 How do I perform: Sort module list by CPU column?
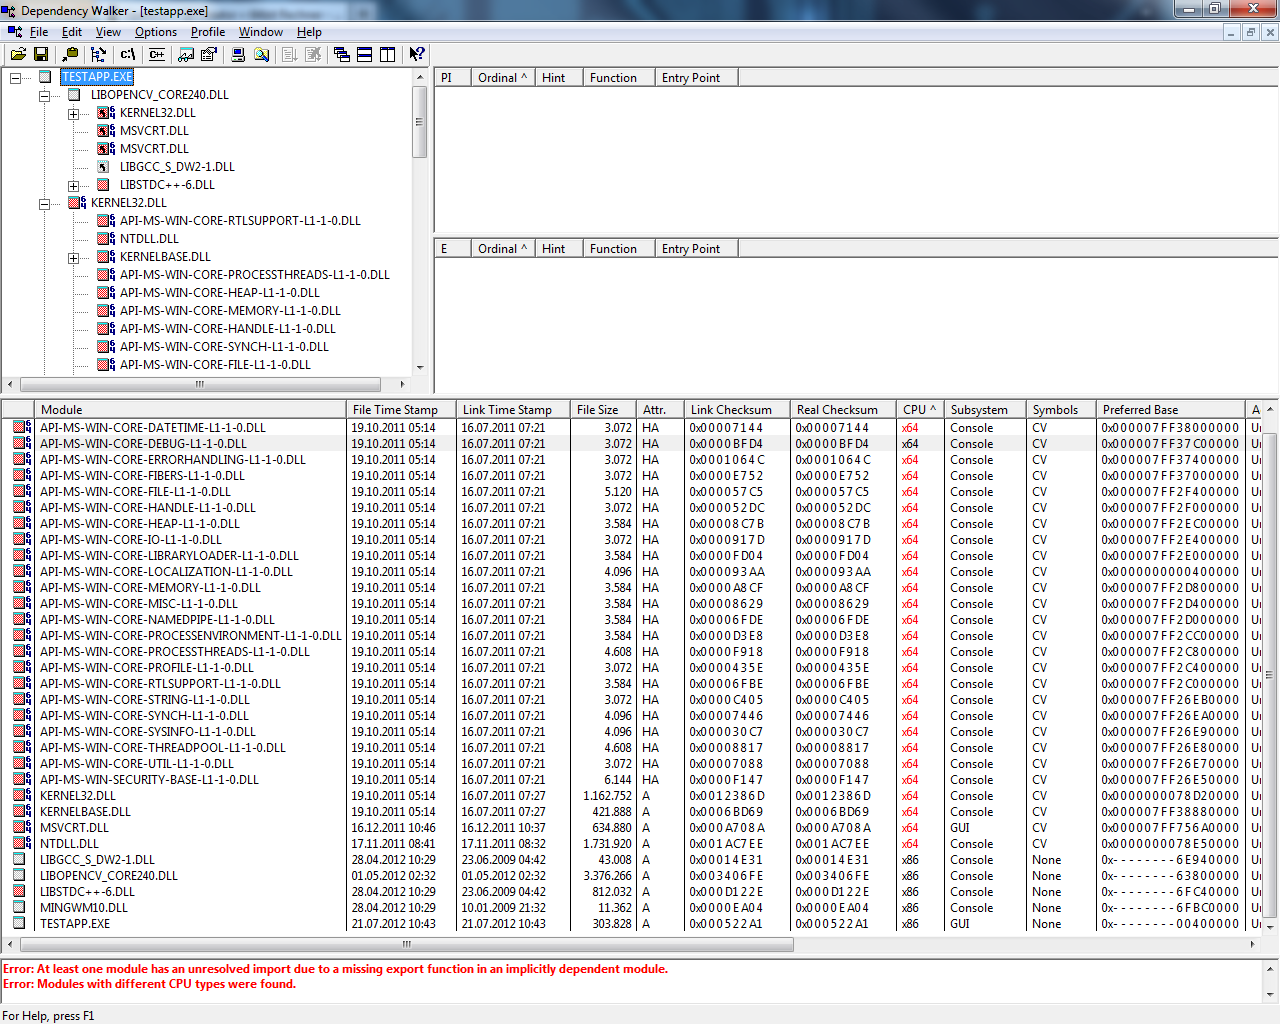920,409
